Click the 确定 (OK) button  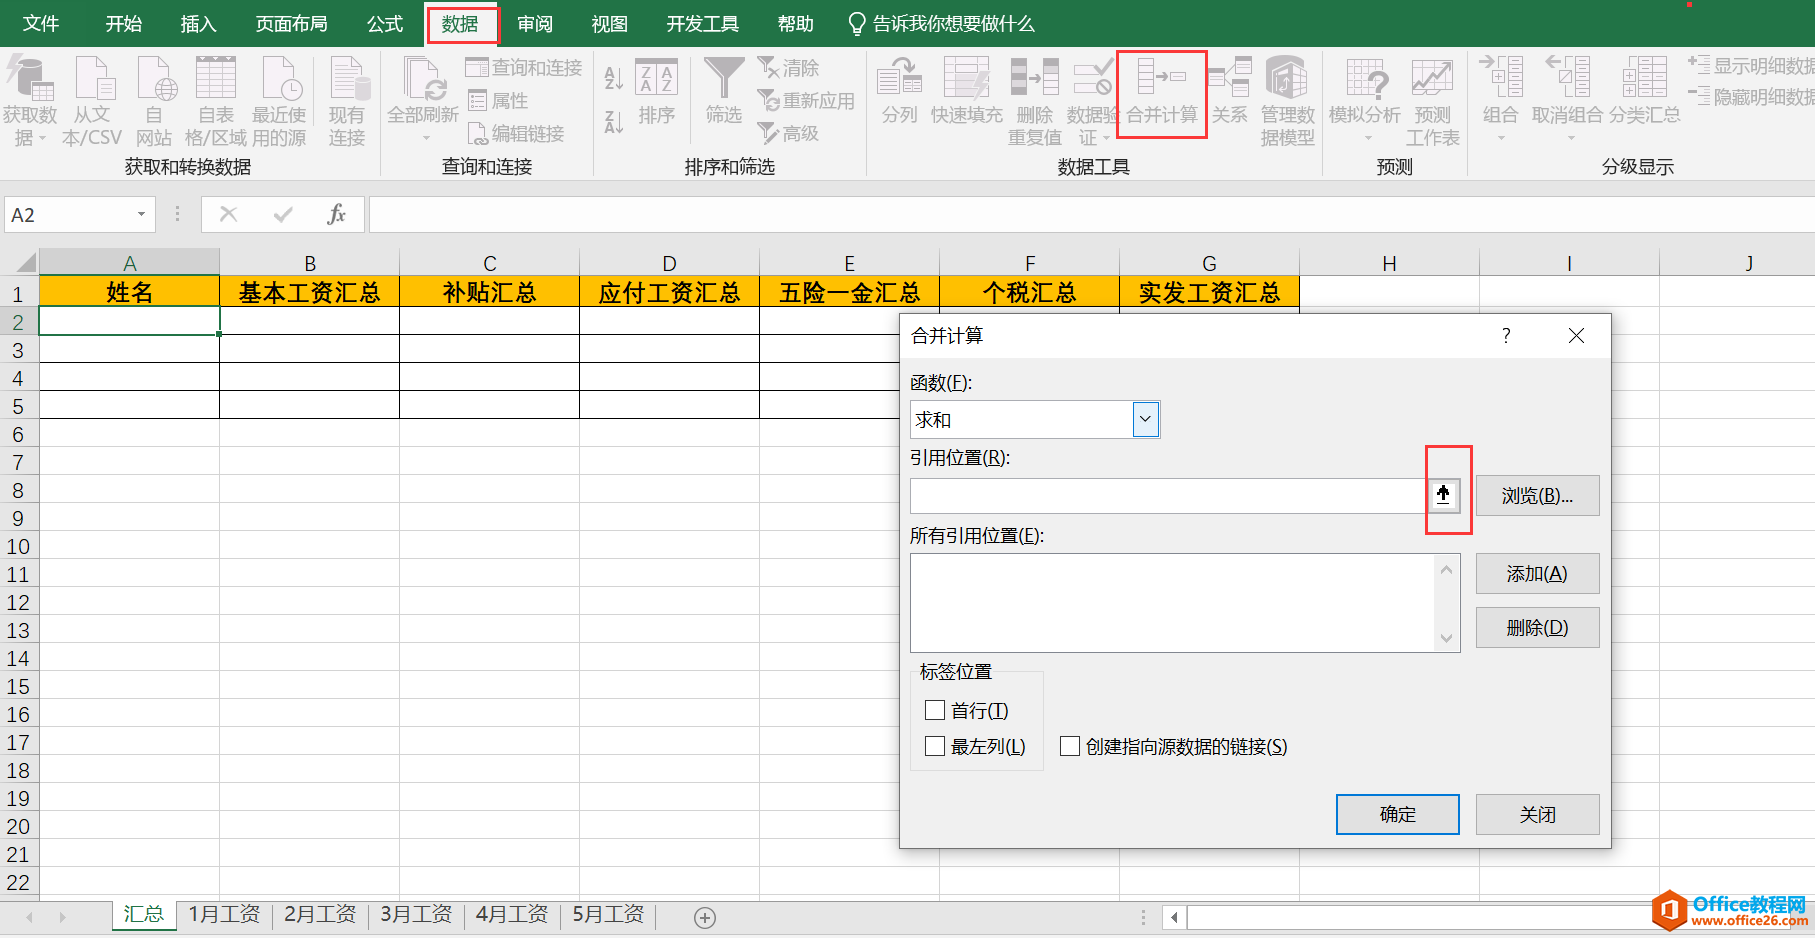coord(1397,814)
